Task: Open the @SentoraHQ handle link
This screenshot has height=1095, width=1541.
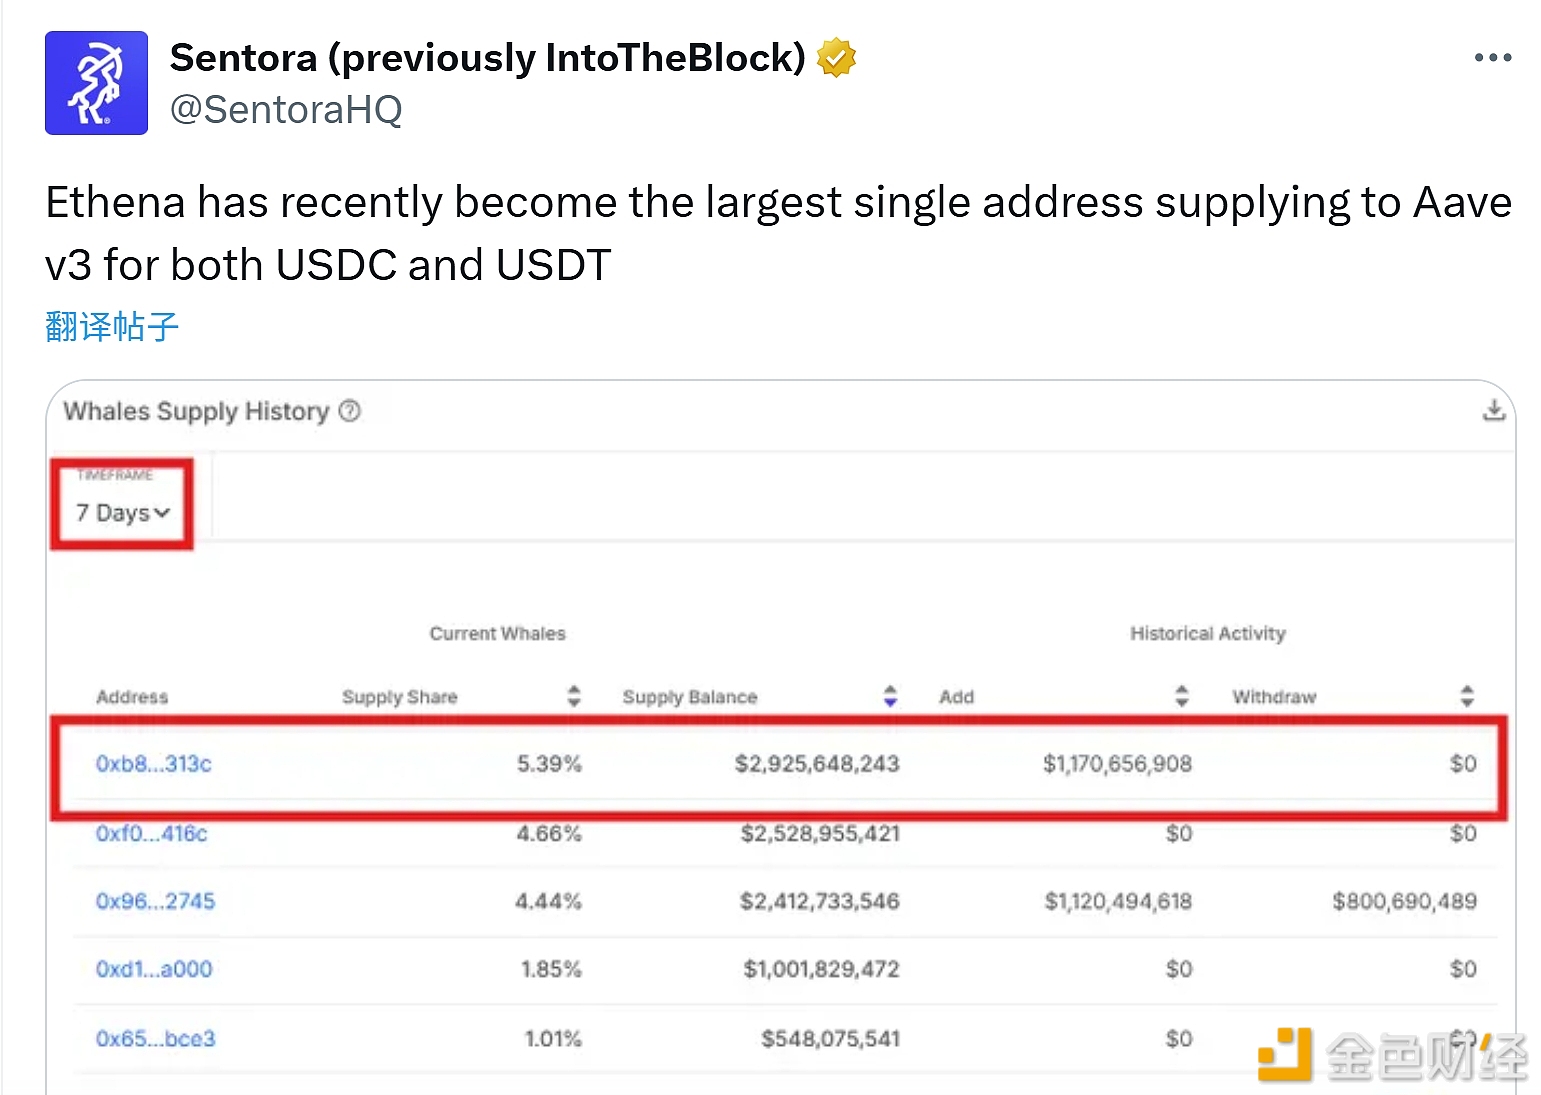Action: pyautogui.click(x=286, y=109)
